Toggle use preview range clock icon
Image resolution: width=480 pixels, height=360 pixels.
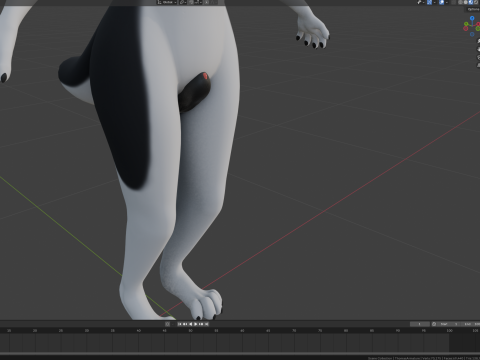pyautogui.click(x=434, y=324)
